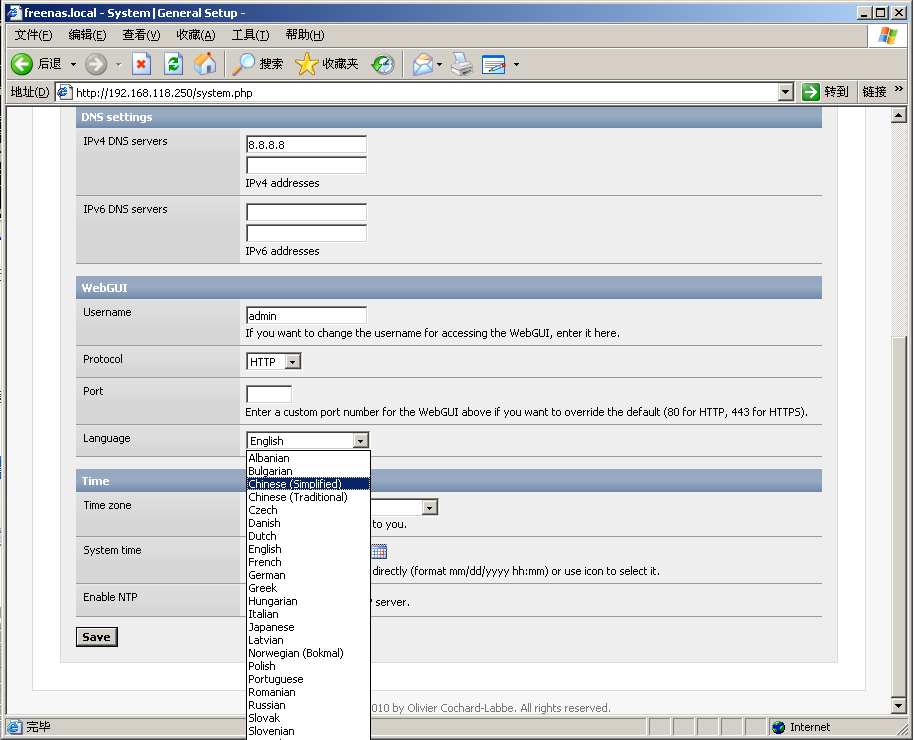Open the 收藏(A) menu

coord(196,35)
